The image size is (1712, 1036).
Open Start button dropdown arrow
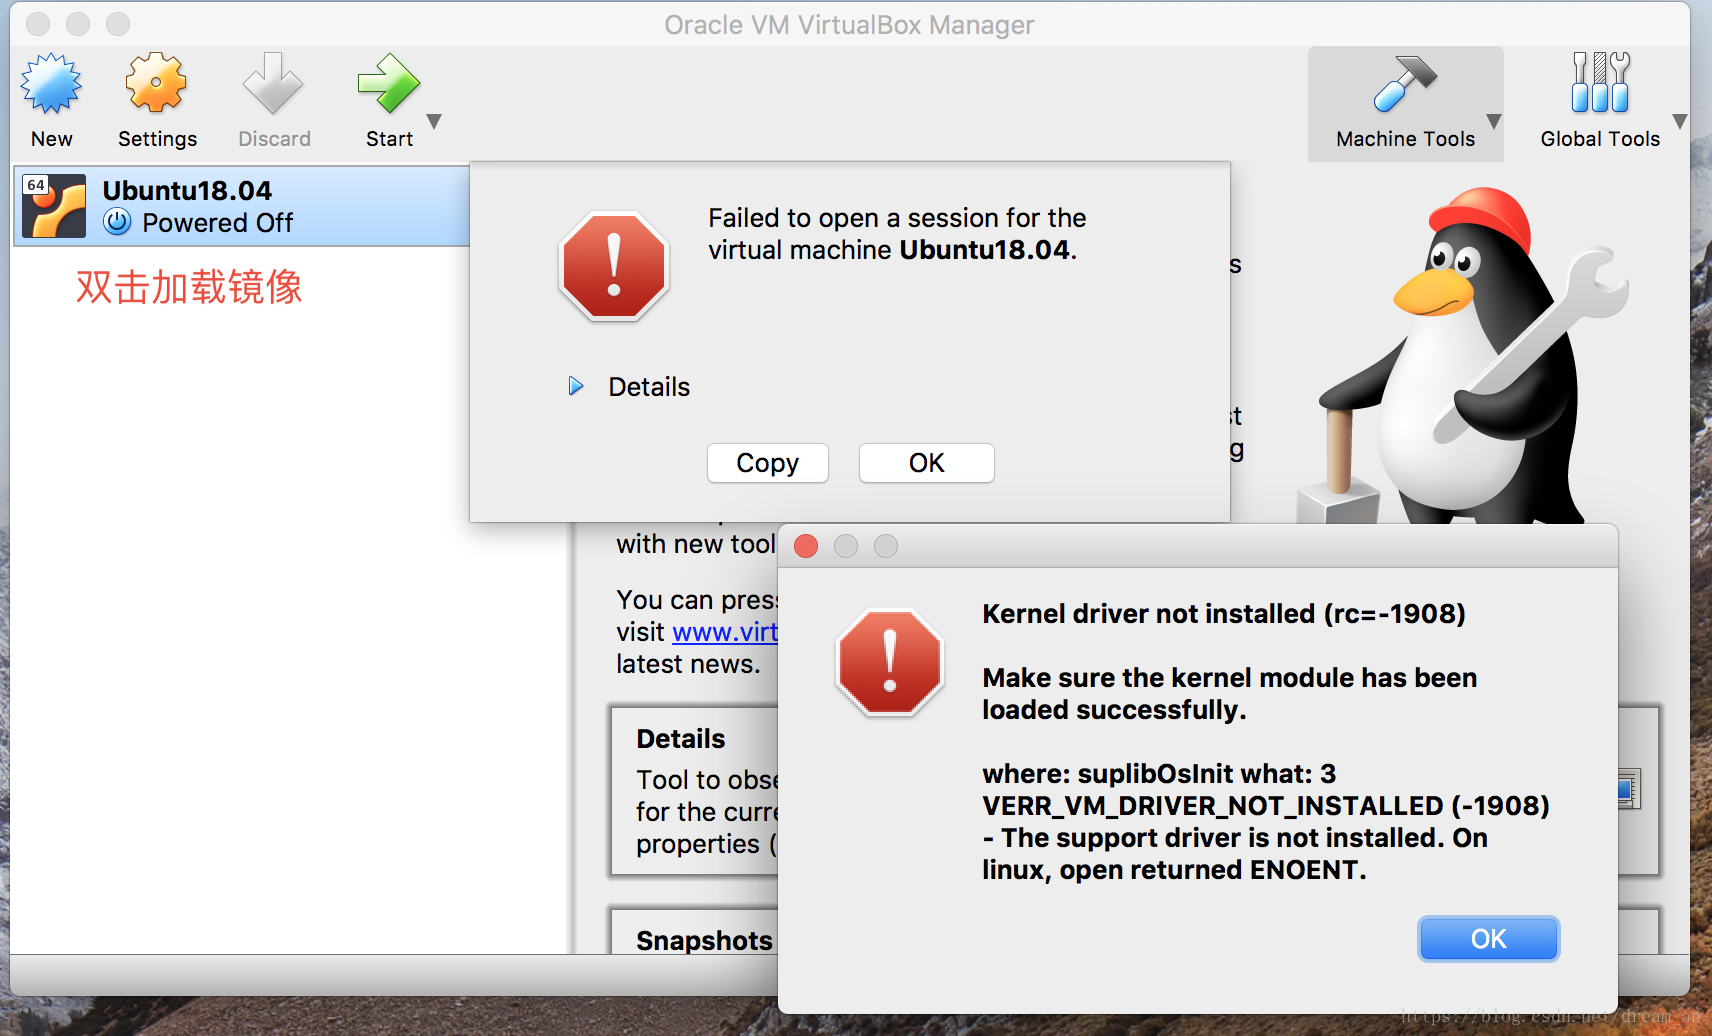pos(434,121)
